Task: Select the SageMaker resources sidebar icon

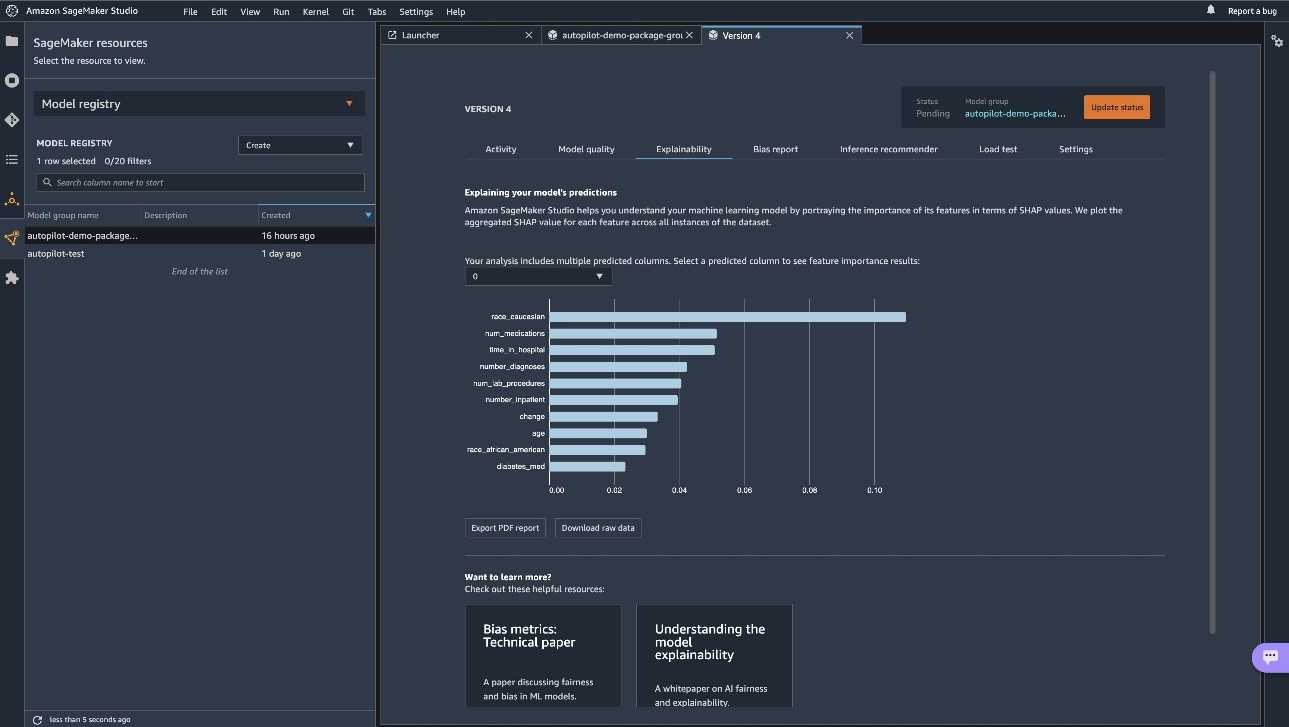Action: coord(12,238)
